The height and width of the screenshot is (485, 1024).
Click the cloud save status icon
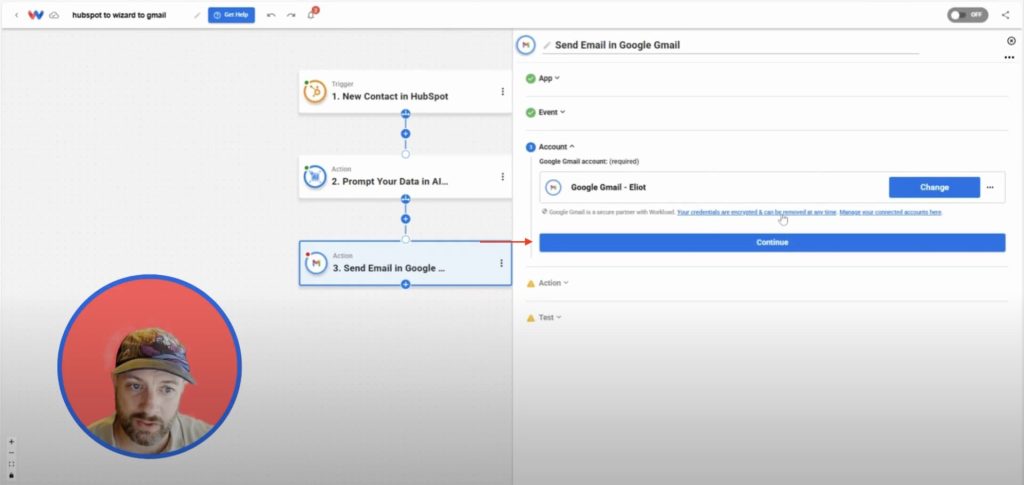point(54,15)
